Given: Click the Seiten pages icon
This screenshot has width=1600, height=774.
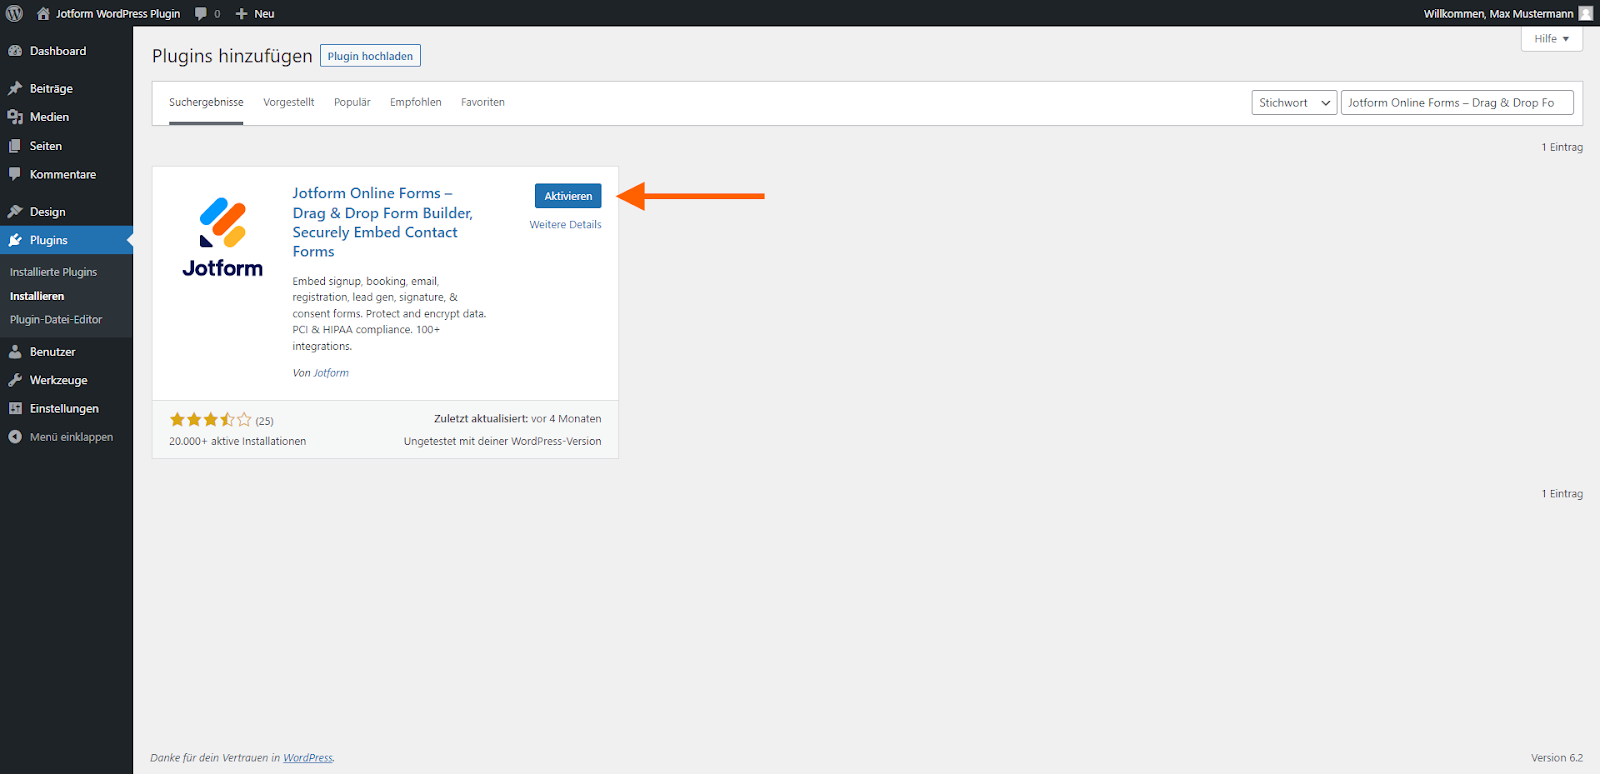Looking at the screenshot, I should (x=15, y=146).
